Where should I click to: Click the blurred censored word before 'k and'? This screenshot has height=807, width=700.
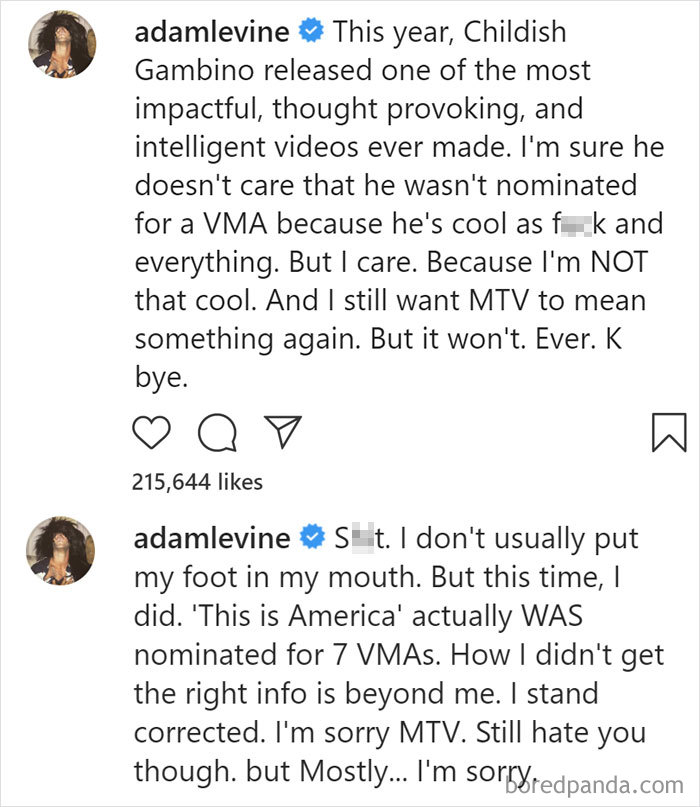pyautogui.click(x=575, y=225)
